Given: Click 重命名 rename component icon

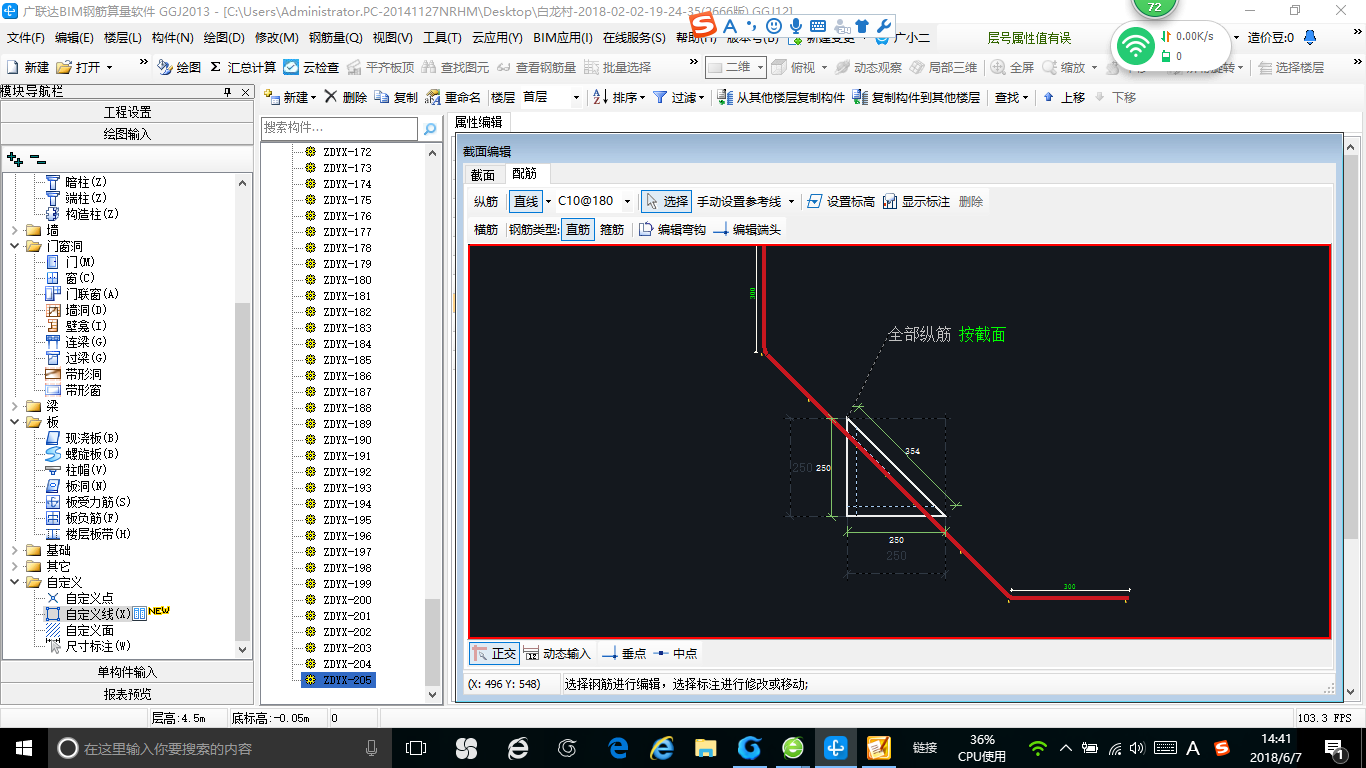Looking at the screenshot, I should click(433, 97).
